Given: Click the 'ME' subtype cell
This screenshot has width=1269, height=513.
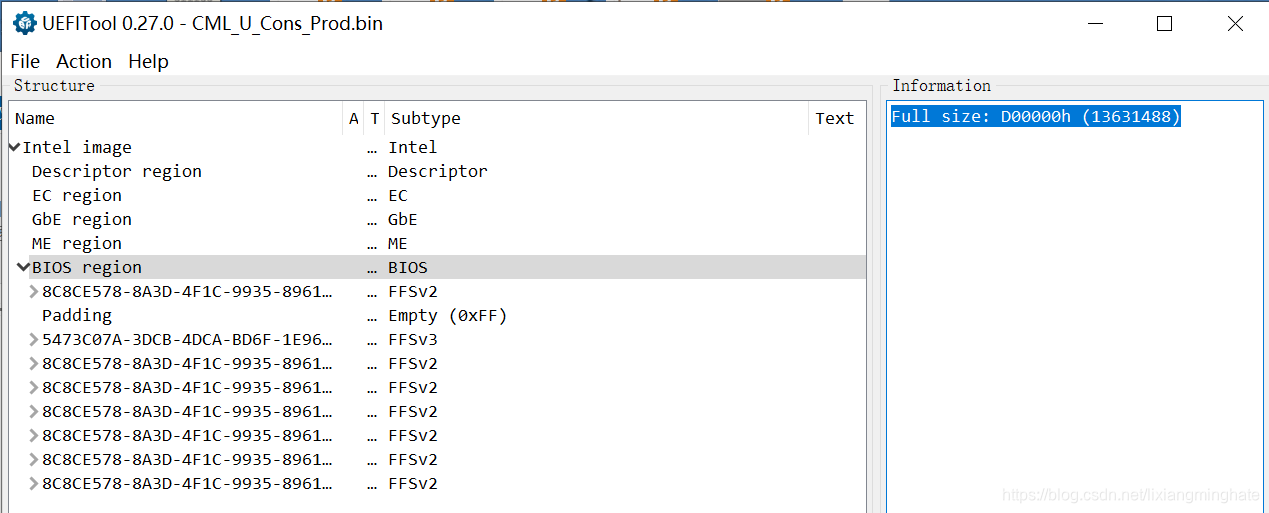Looking at the screenshot, I should pos(398,243).
